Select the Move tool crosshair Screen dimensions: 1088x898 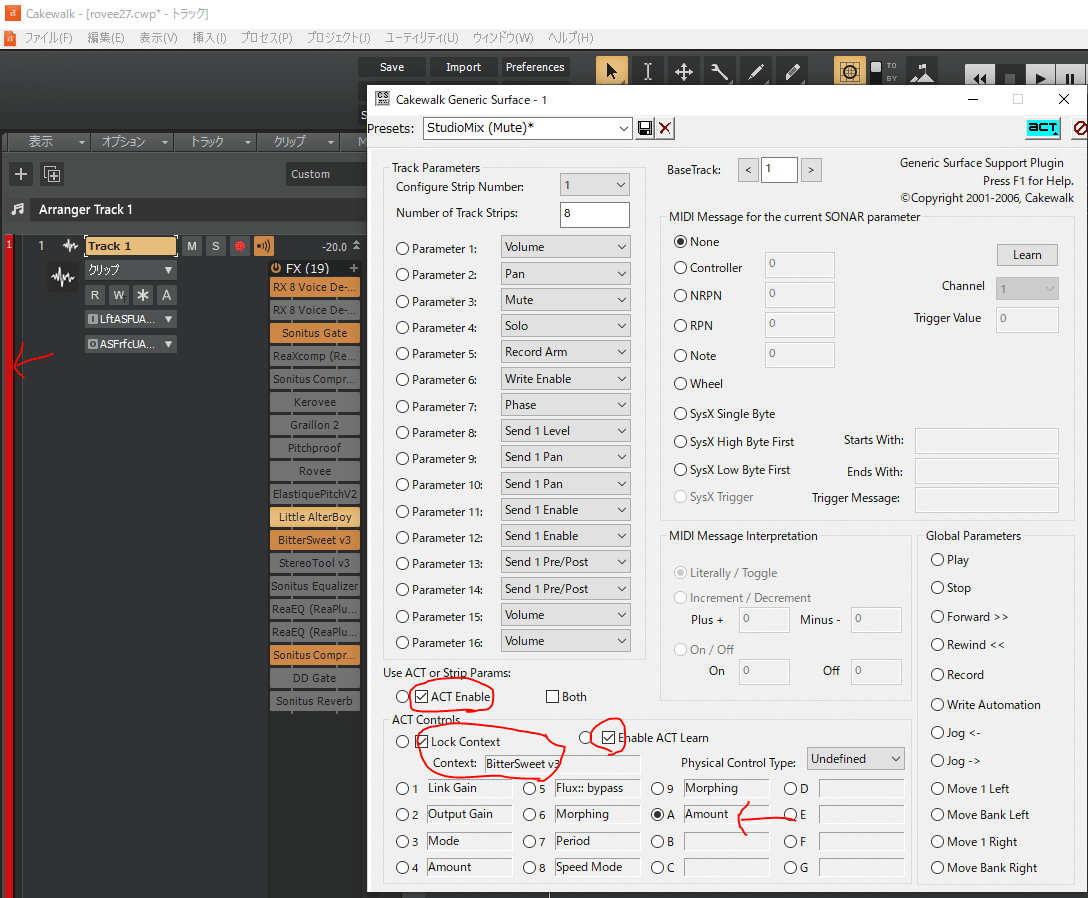(683, 71)
